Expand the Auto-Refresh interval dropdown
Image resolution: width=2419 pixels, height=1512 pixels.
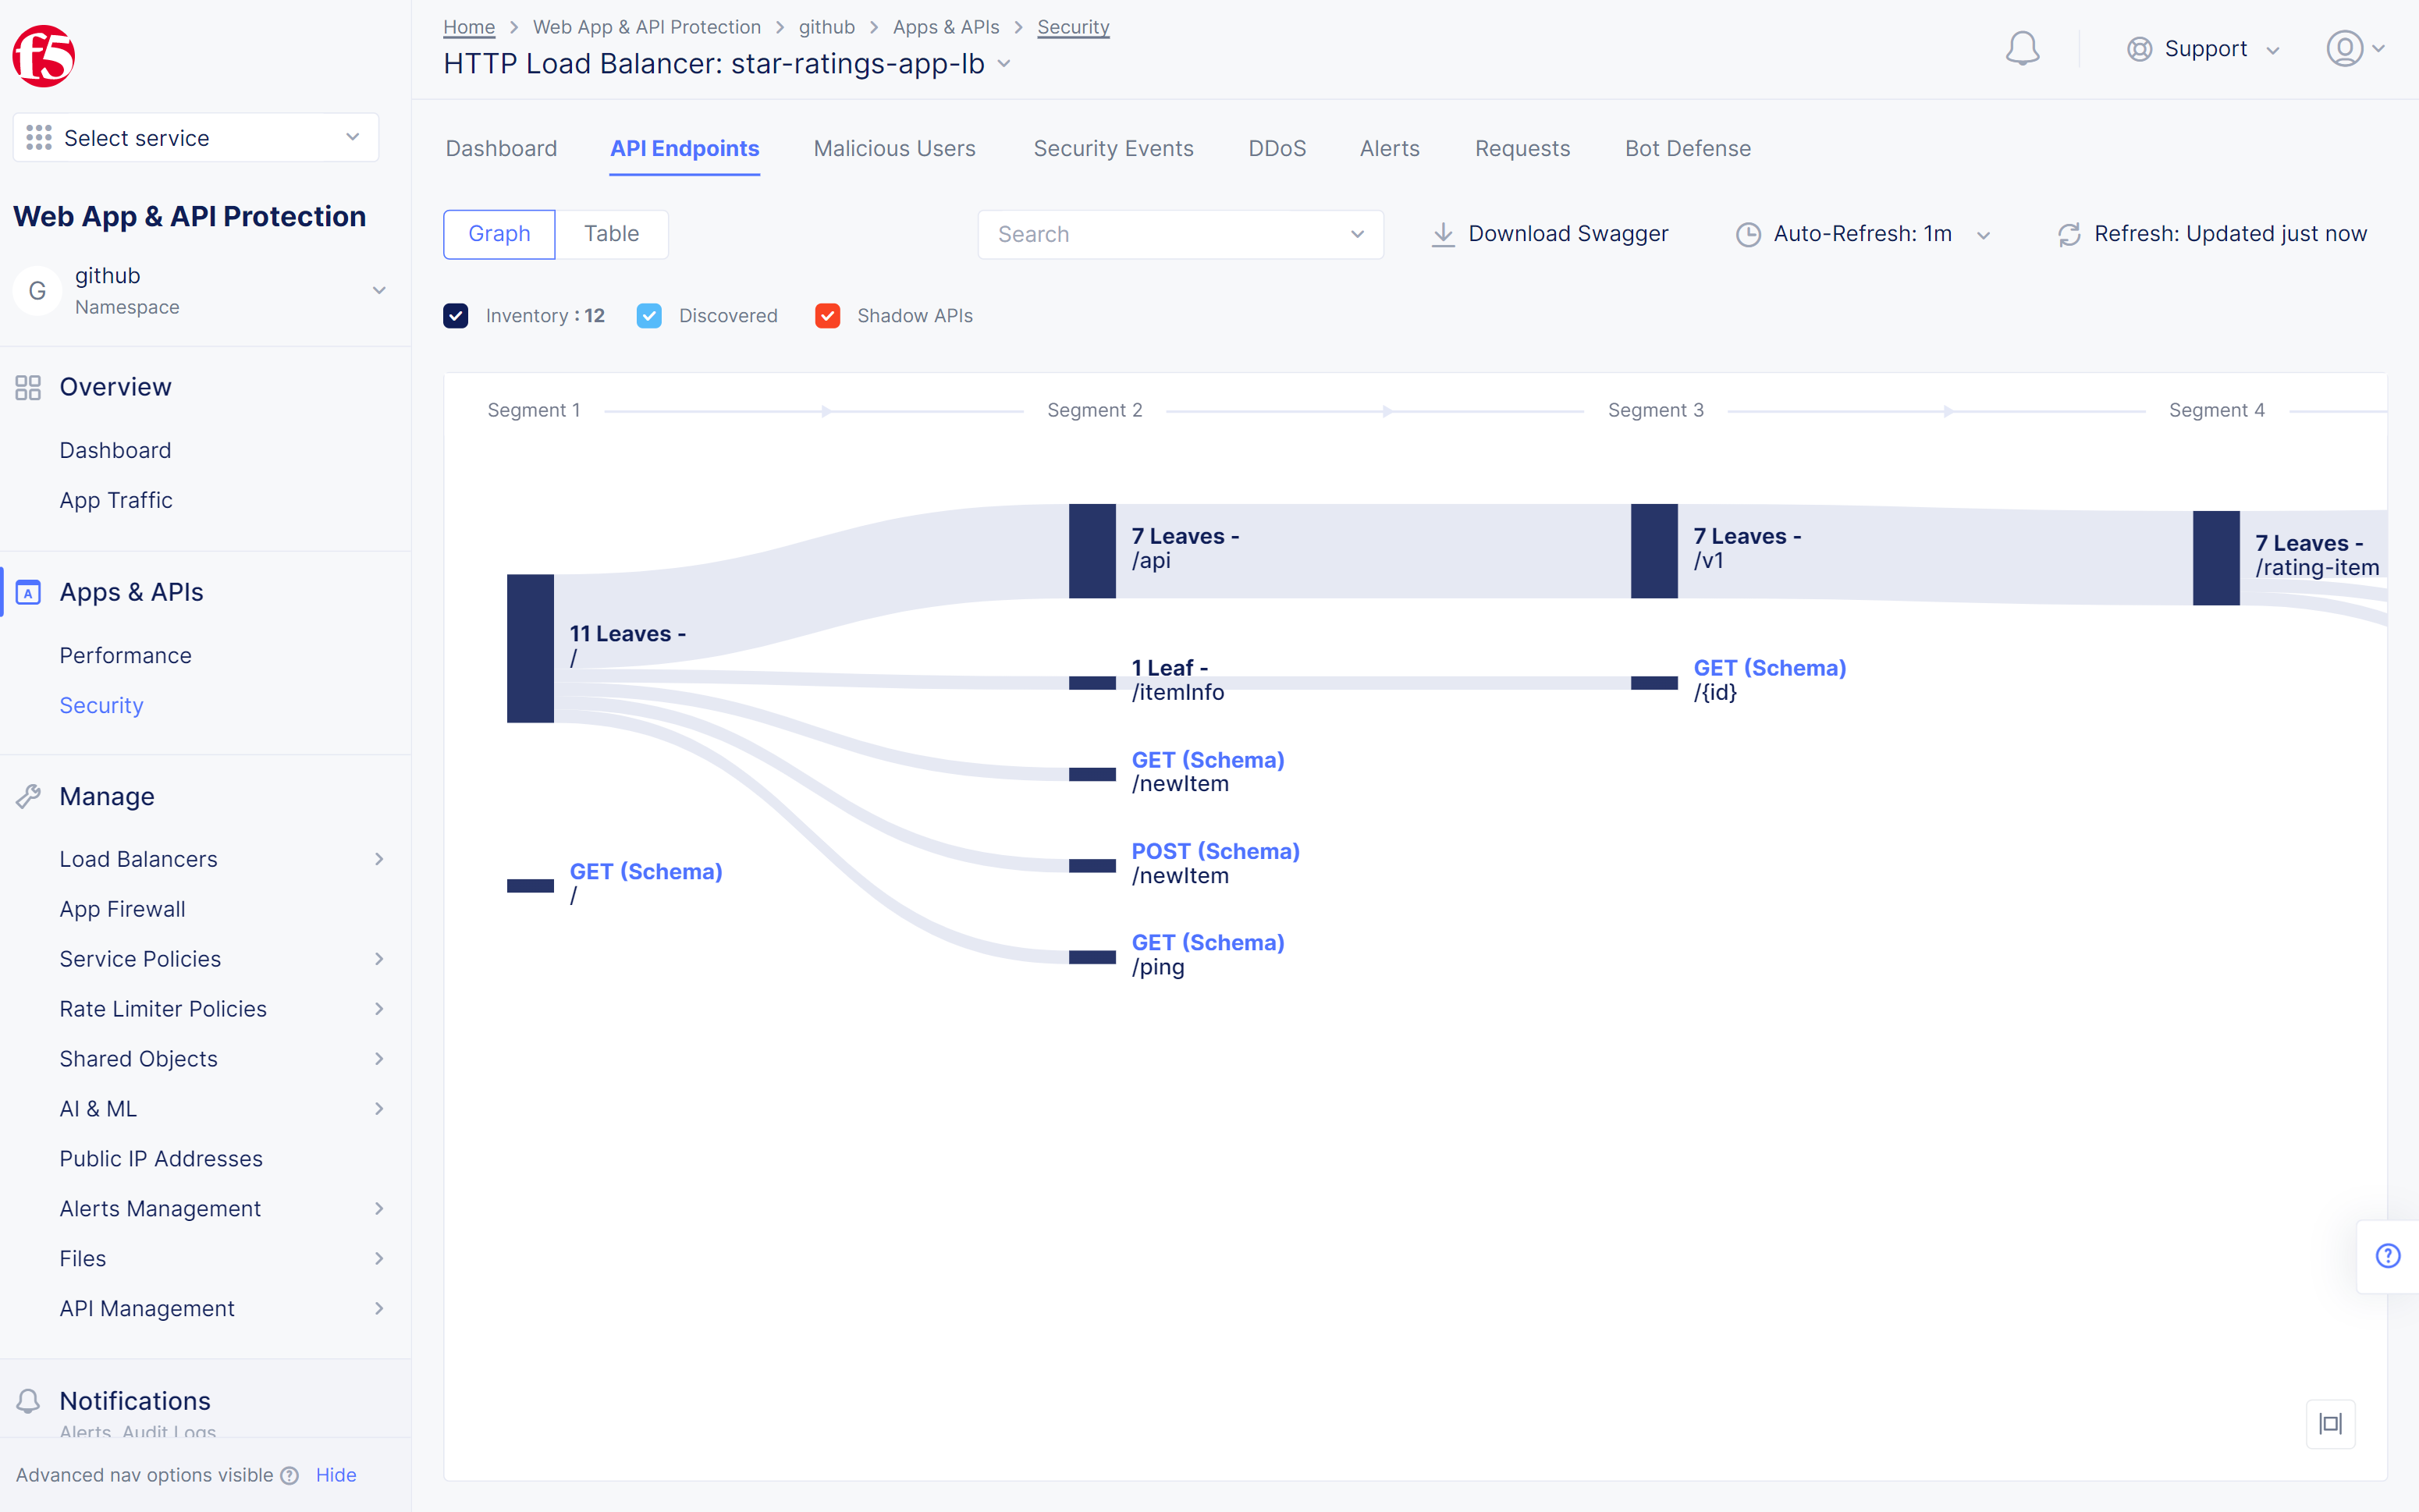click(1862, 234)
